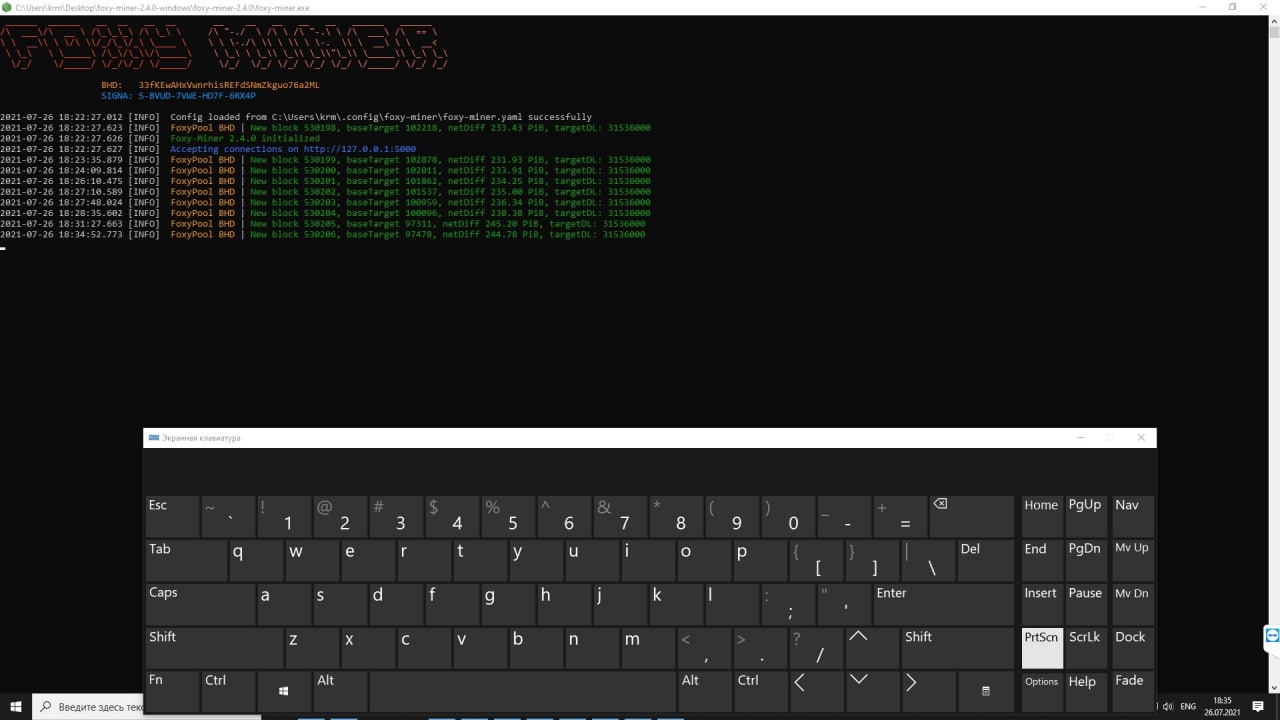
Task: Click the context menu key on the keyboard
Action: pos(985,691)
